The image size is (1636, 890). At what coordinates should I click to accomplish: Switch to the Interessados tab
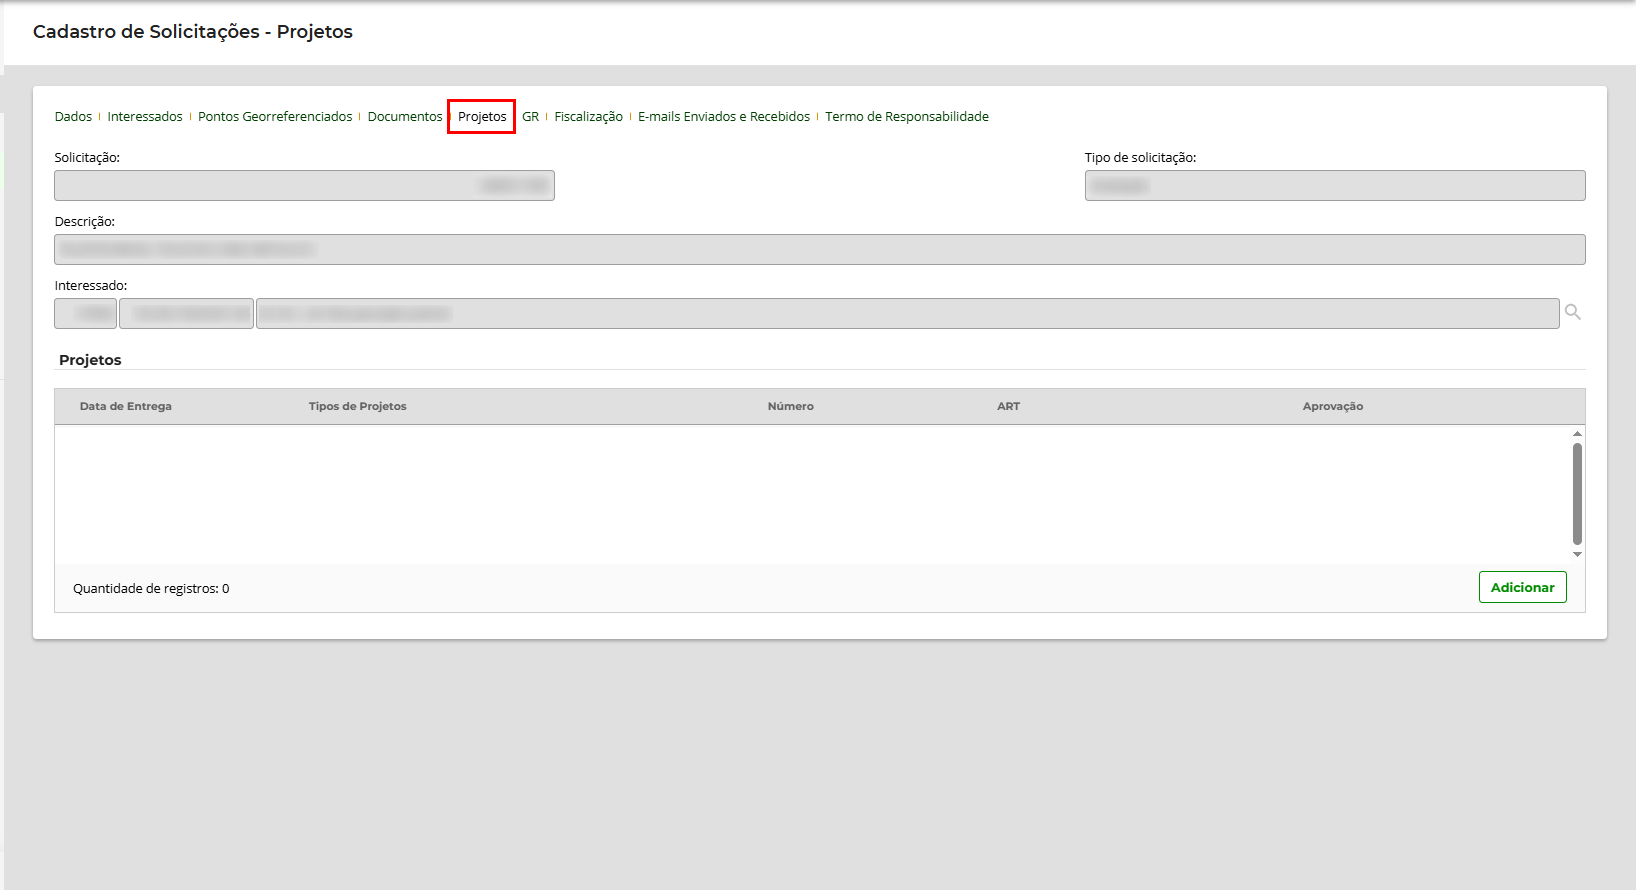tap(145, 117)
